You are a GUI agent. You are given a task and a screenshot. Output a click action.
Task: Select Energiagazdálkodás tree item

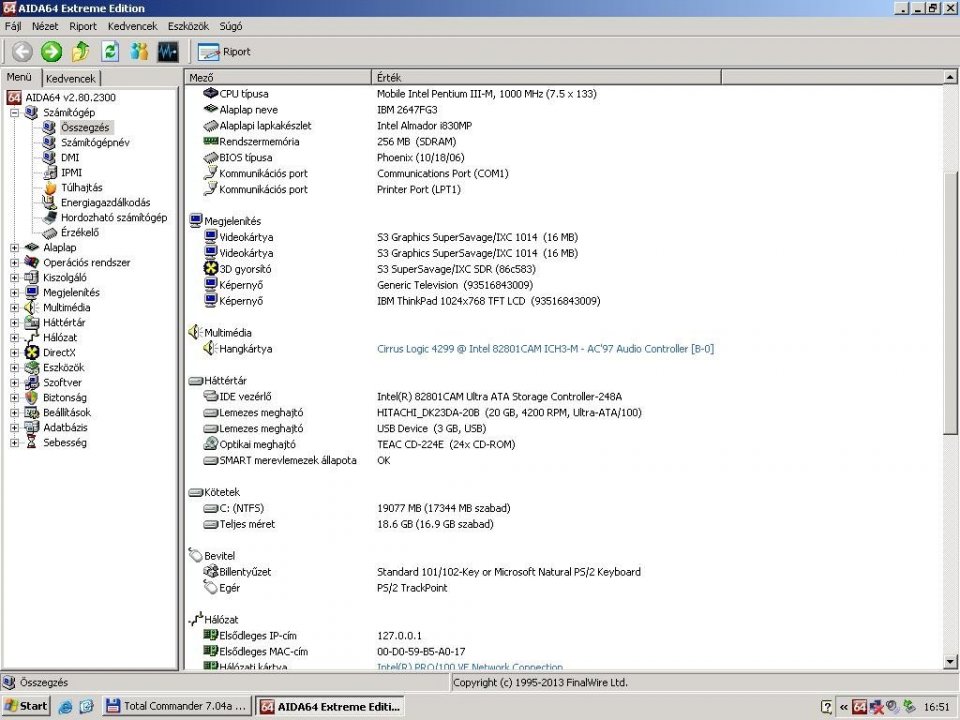click(105, 203)
